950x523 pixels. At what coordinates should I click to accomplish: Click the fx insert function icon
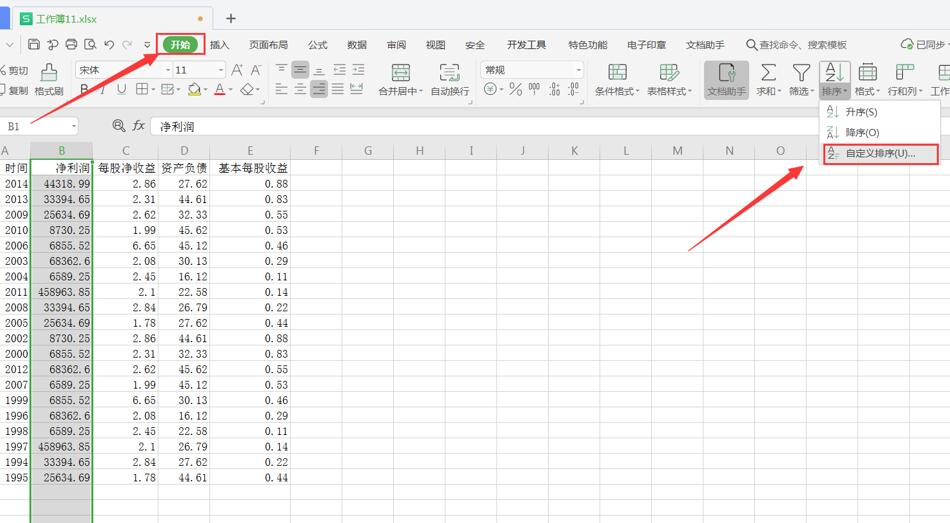click(x=139, y=125)
